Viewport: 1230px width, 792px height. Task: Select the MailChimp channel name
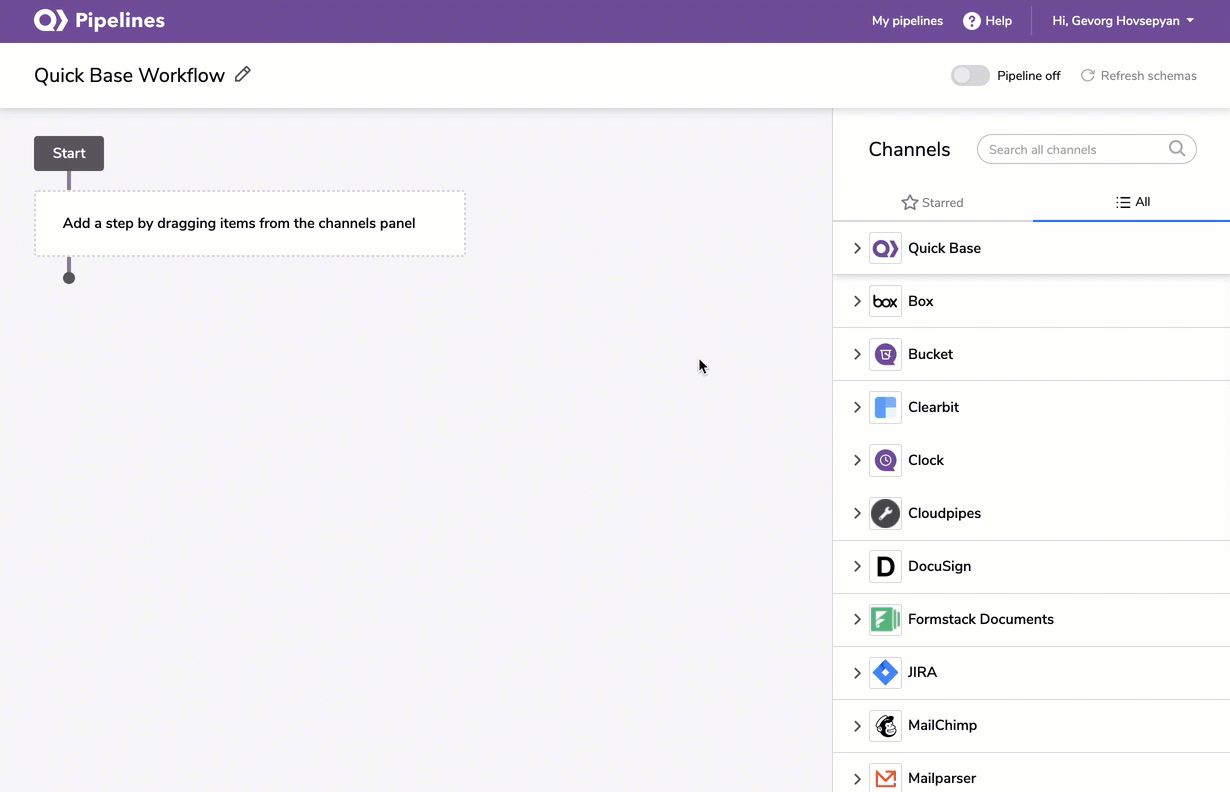[x=942, y=725]
